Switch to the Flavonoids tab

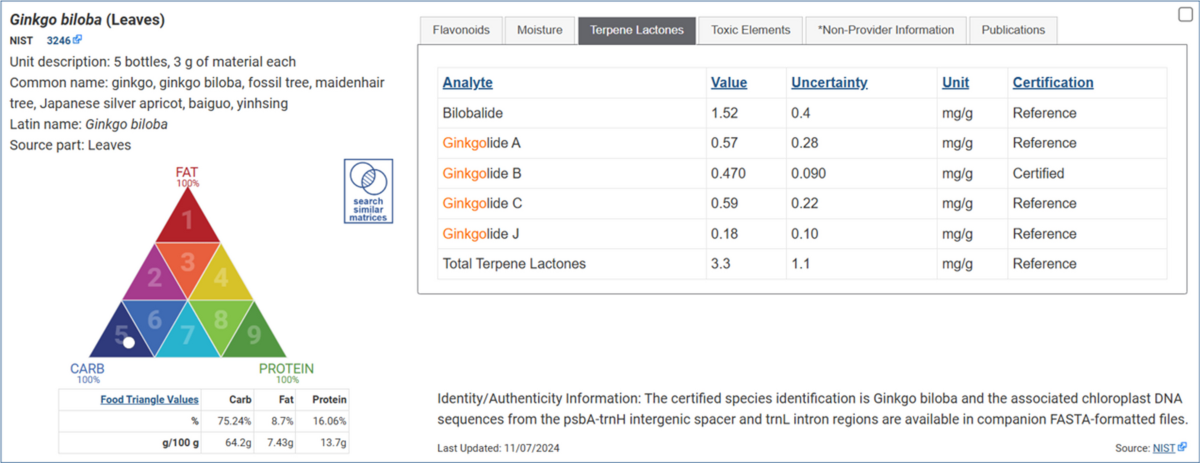(x=461, y=30)
